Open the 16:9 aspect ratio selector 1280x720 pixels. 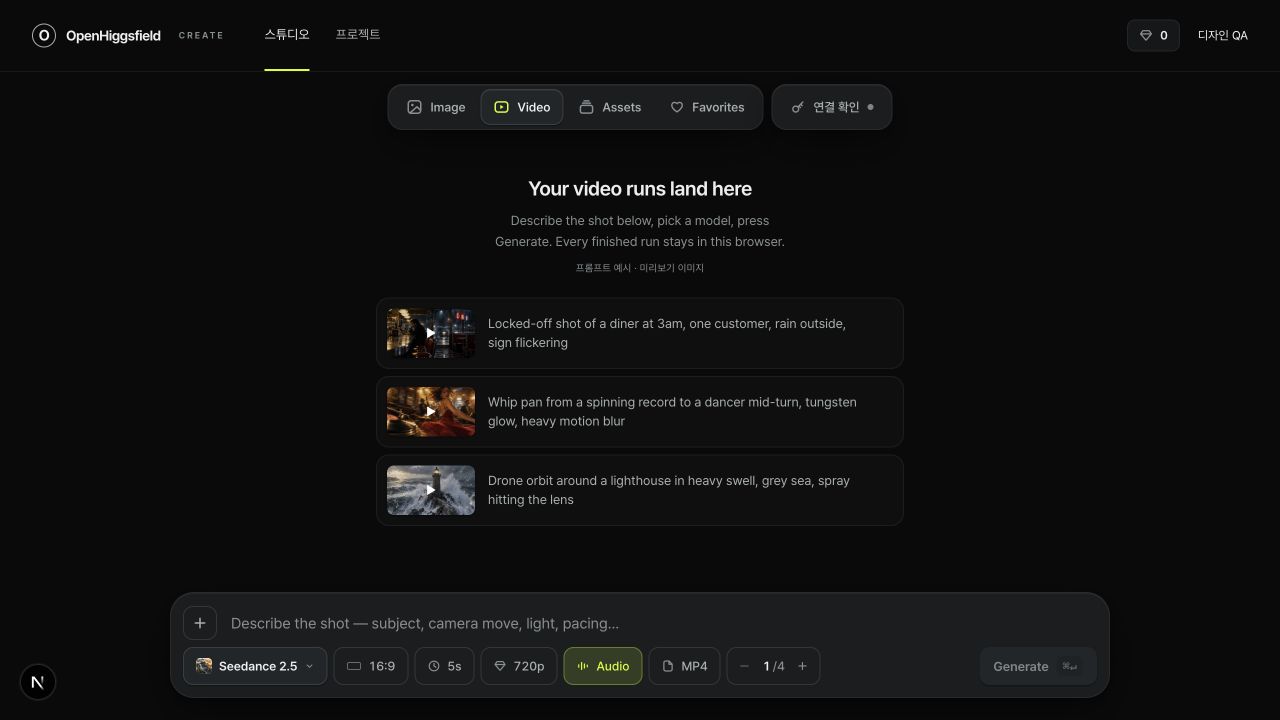[371, 666]
